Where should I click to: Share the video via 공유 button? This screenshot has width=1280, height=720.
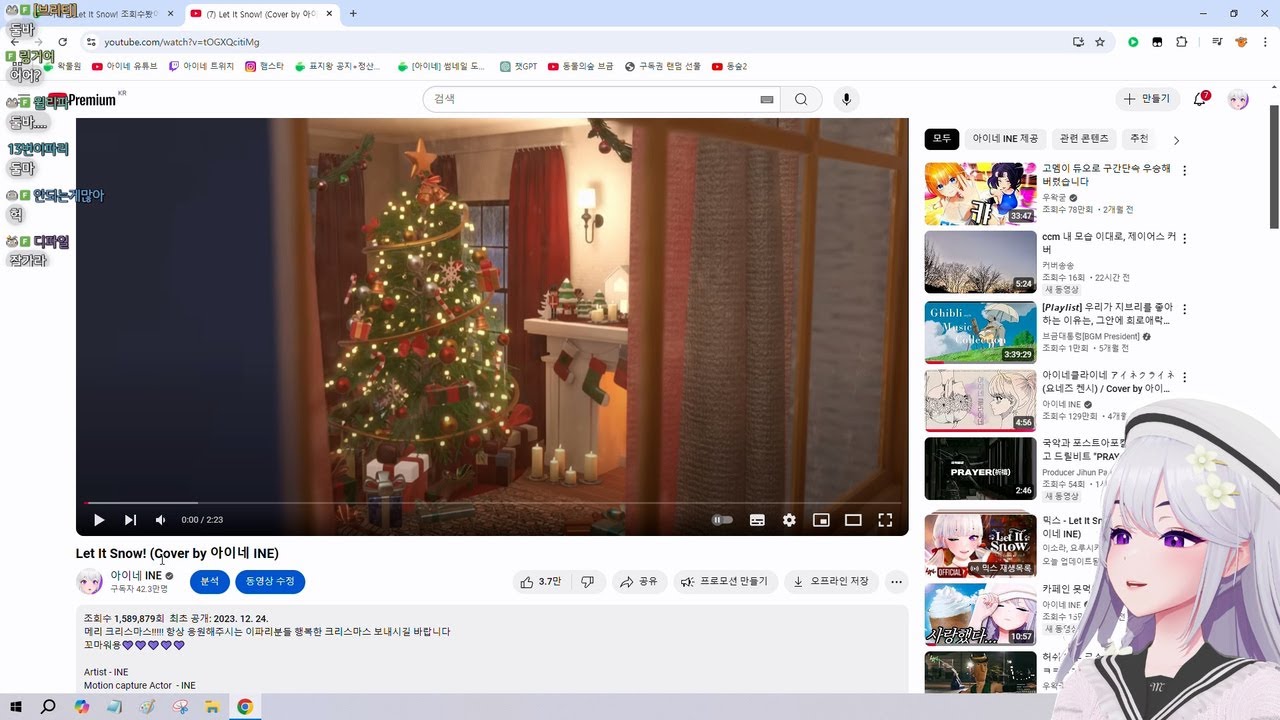[638, 581]
